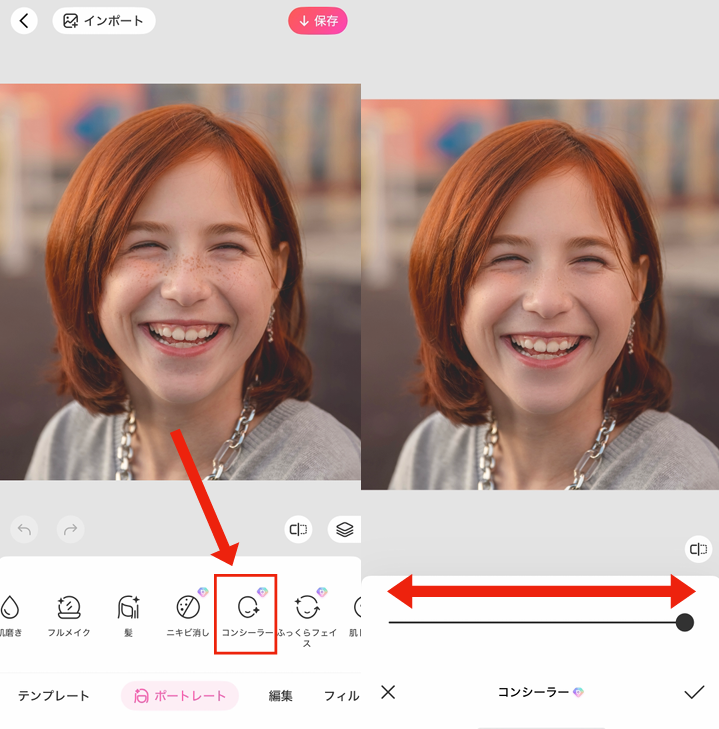Redo the last edit
The width and height of the screenshot is (719, 729).
(70, 529)
